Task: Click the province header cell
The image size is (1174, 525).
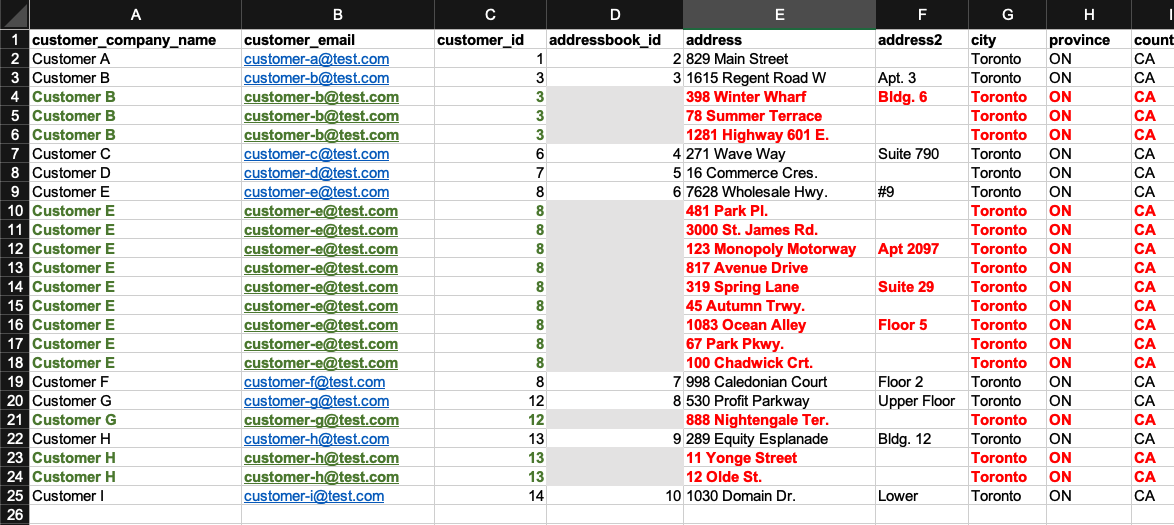Action: (1089, 40)
